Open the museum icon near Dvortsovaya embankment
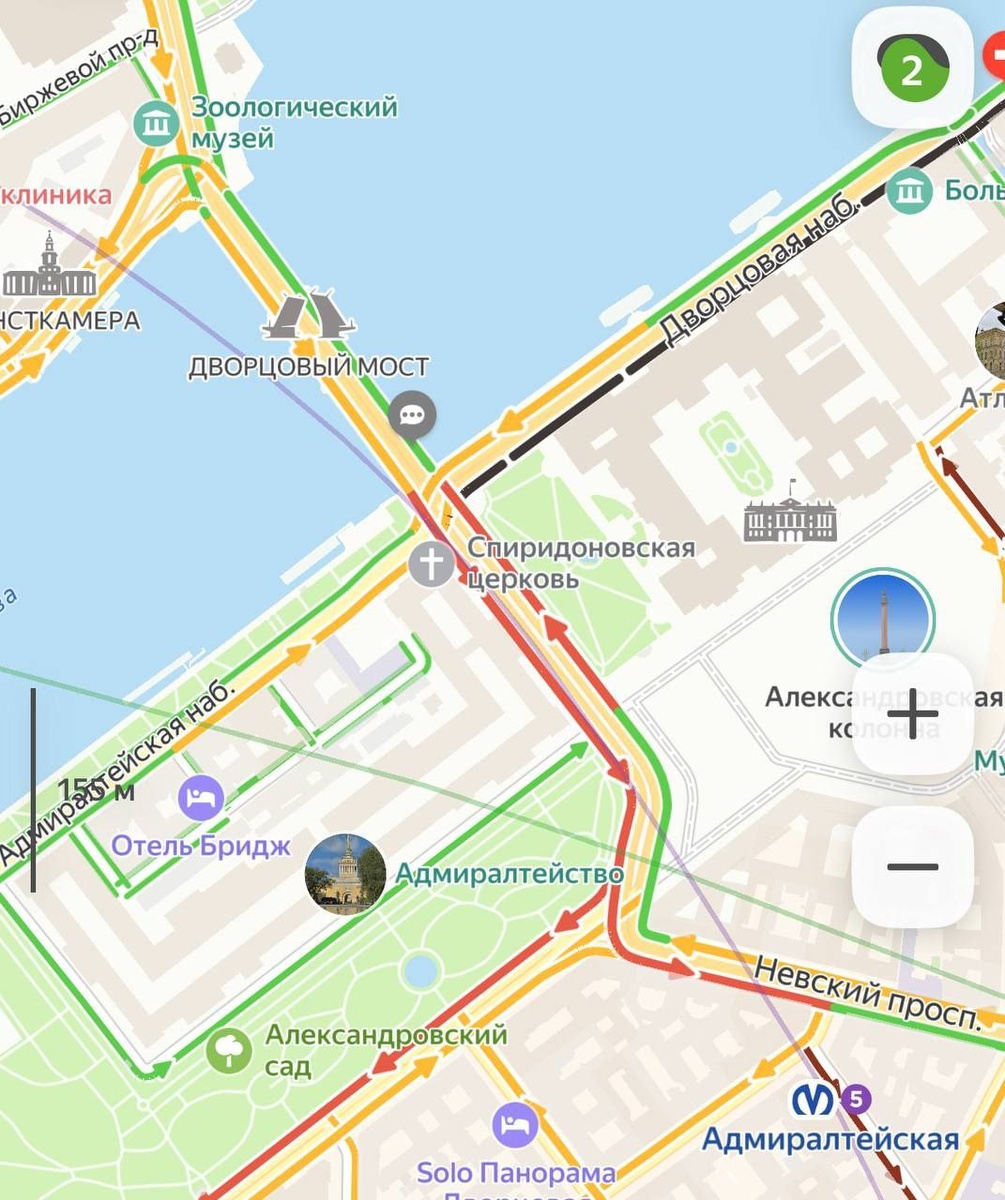The image size is (1005, 1200). point(910,190)
